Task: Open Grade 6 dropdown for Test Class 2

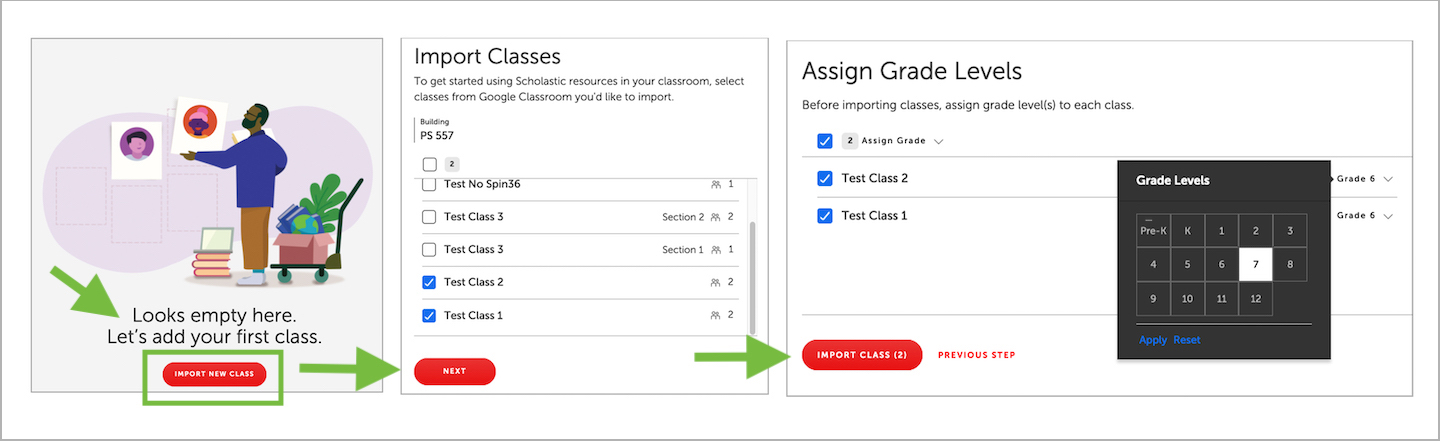Action: pyautogui.click(x=1388, y=179)
